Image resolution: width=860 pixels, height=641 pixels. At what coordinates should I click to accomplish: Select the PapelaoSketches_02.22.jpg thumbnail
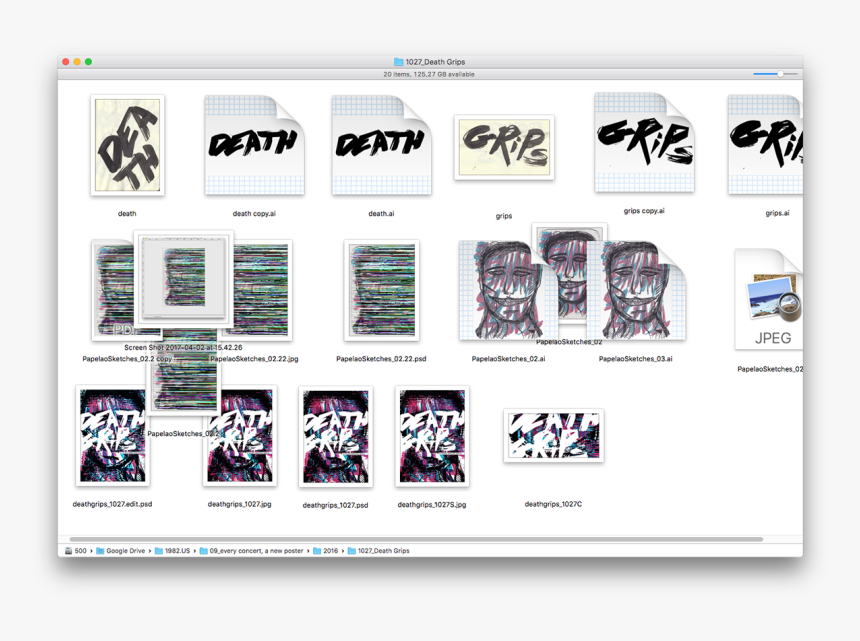261,290
